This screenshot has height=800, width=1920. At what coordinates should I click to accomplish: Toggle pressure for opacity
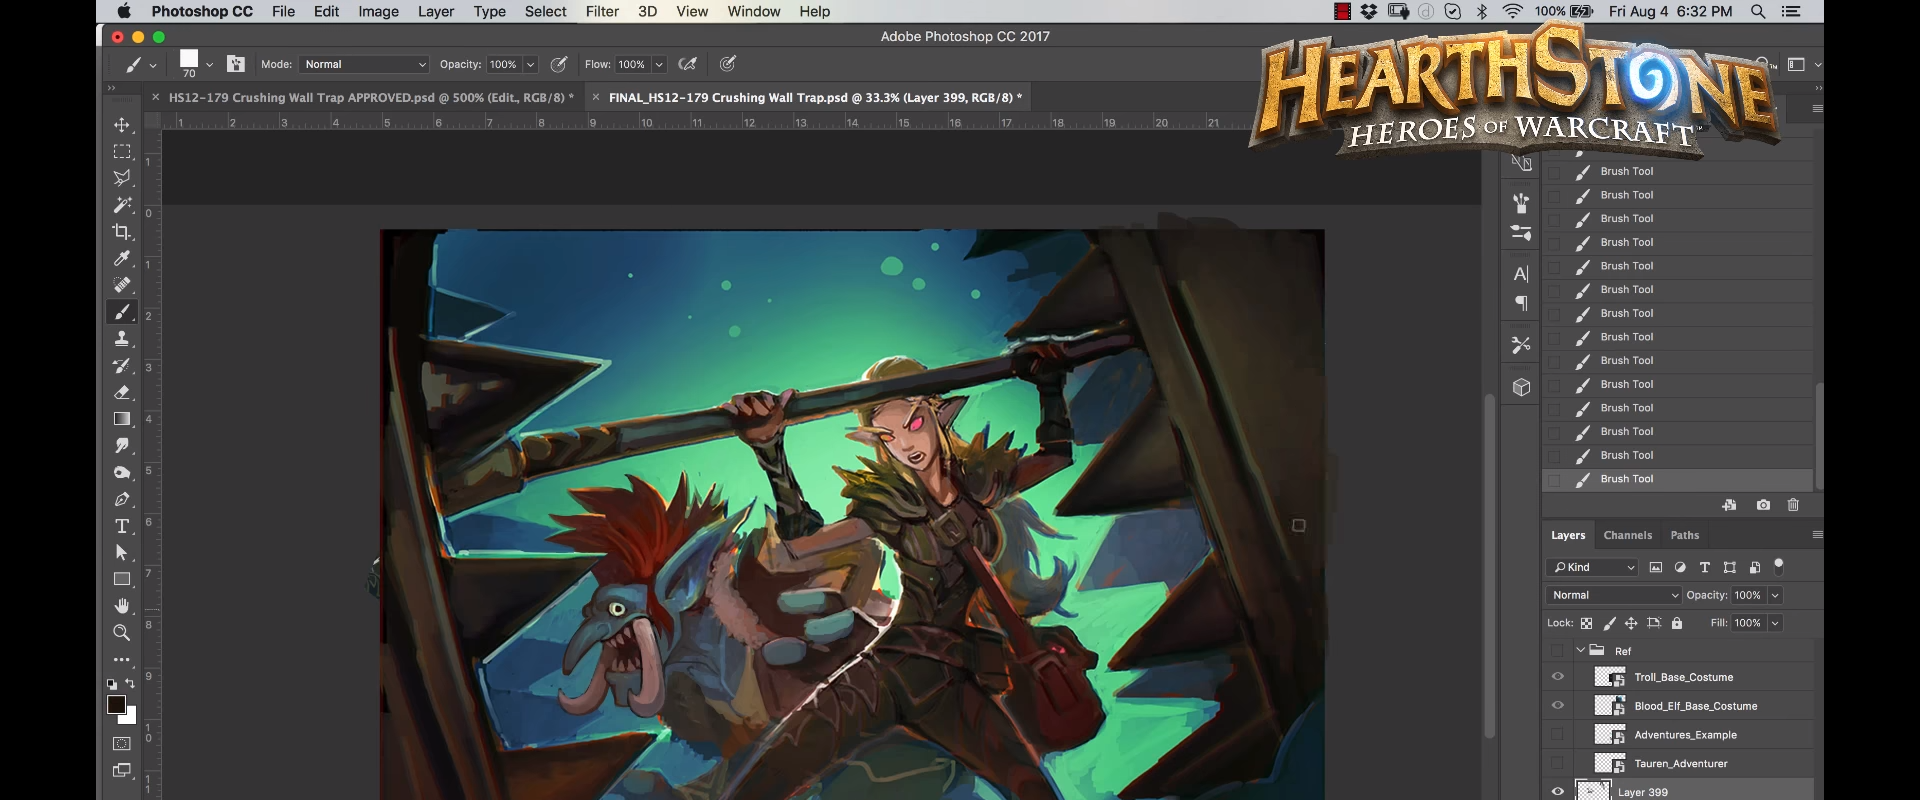pyautogui.click(x=559, y=64)
